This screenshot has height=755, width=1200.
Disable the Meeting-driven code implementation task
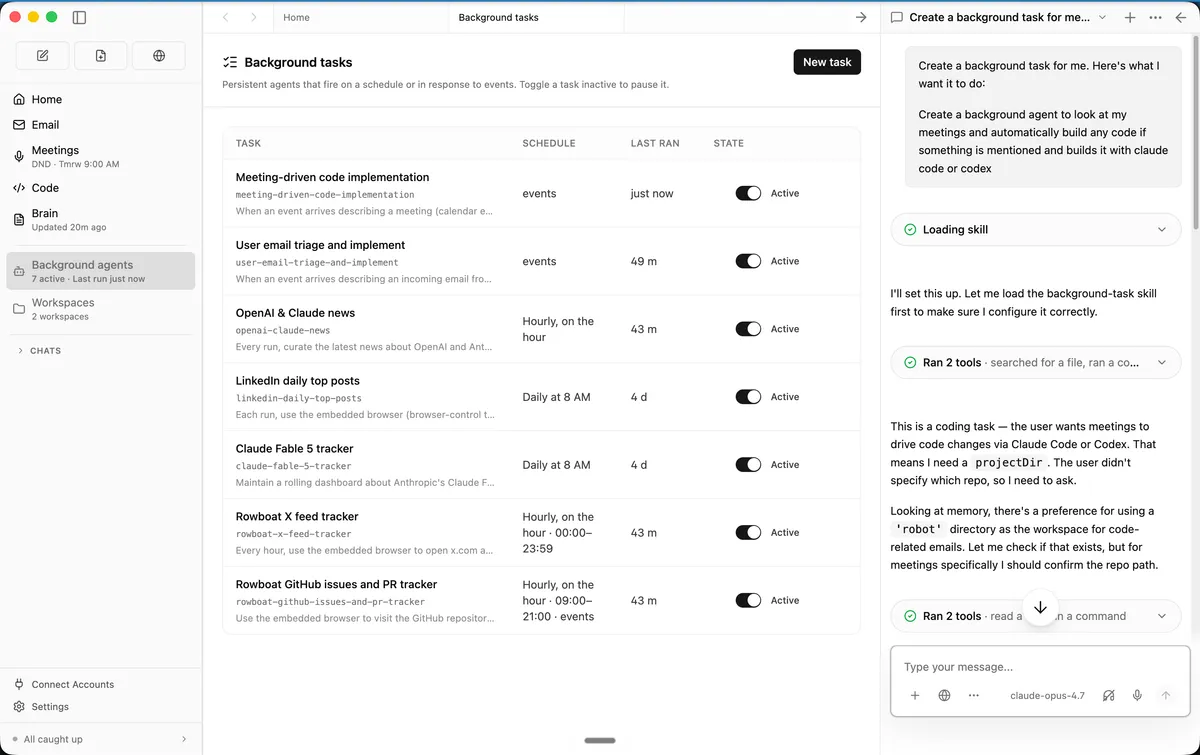(748, 193)
